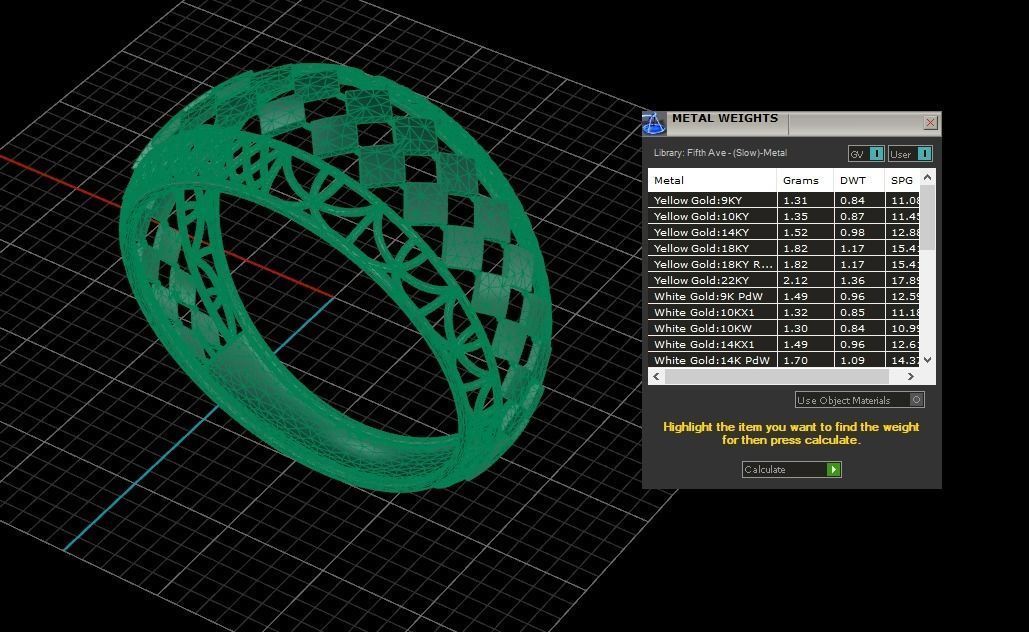Image resolution: width=1029 pixels, height=632 pixels.
Task: Select the Yellow Gold:22KY row
Action: coord(784,280)
